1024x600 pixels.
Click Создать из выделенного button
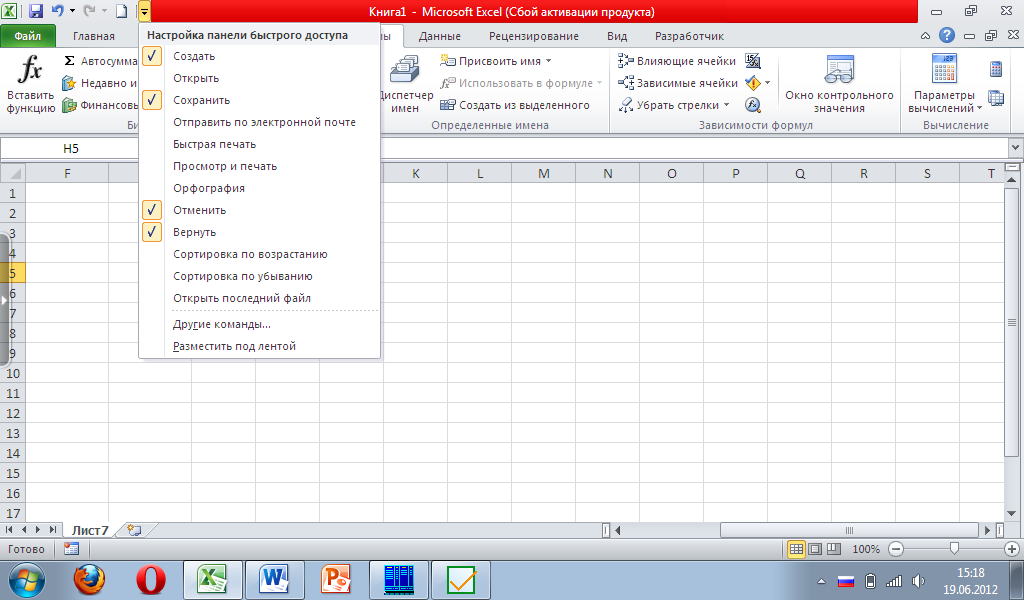pyautogui.click(x=515, y=105)
